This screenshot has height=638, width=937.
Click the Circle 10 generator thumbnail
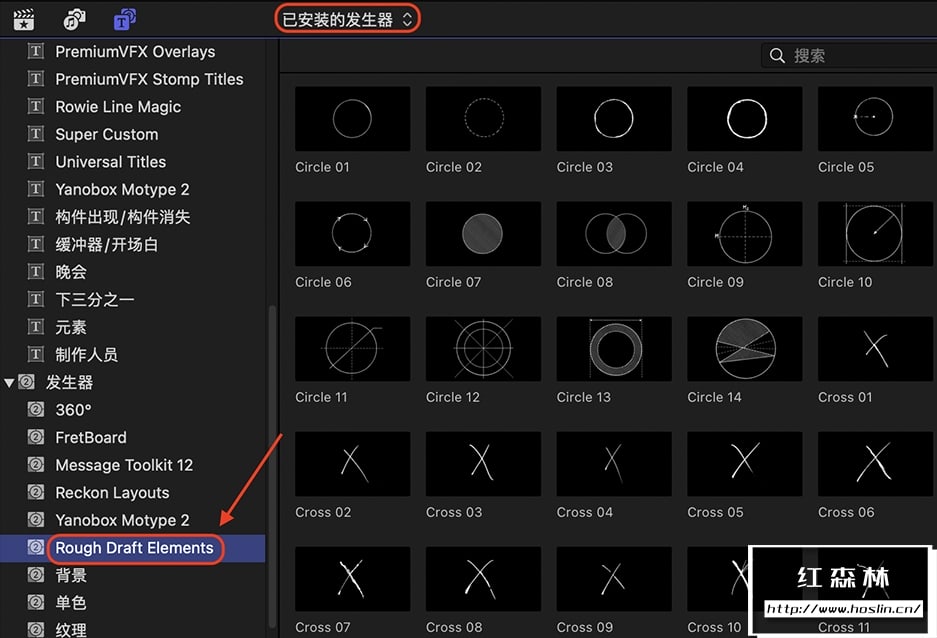tap(875, 234)
